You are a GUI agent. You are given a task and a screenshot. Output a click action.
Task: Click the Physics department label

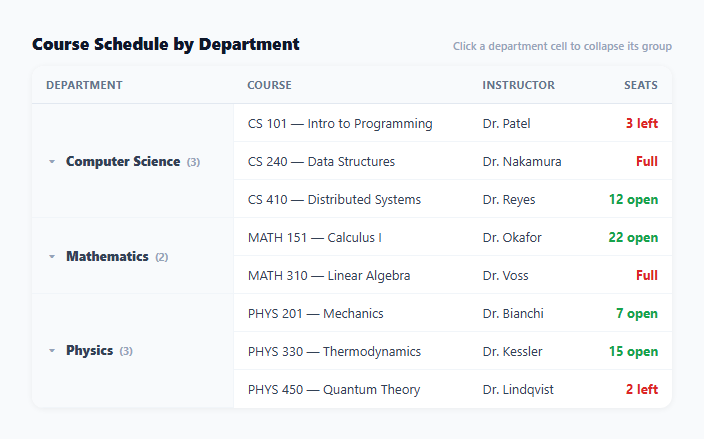[89, 350]
